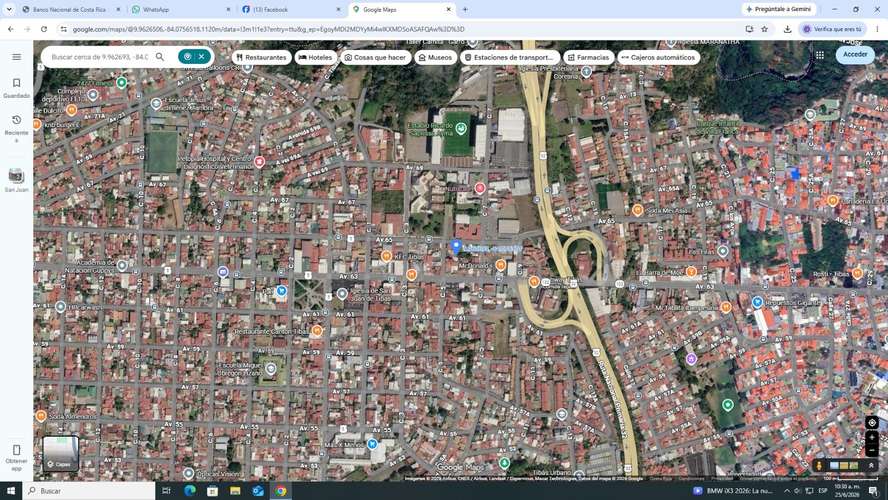Open Task View on the taskbar
Image resolution: width=888 pixels, height=500 pixels.
pyautogui.click(x=166, y=491)
